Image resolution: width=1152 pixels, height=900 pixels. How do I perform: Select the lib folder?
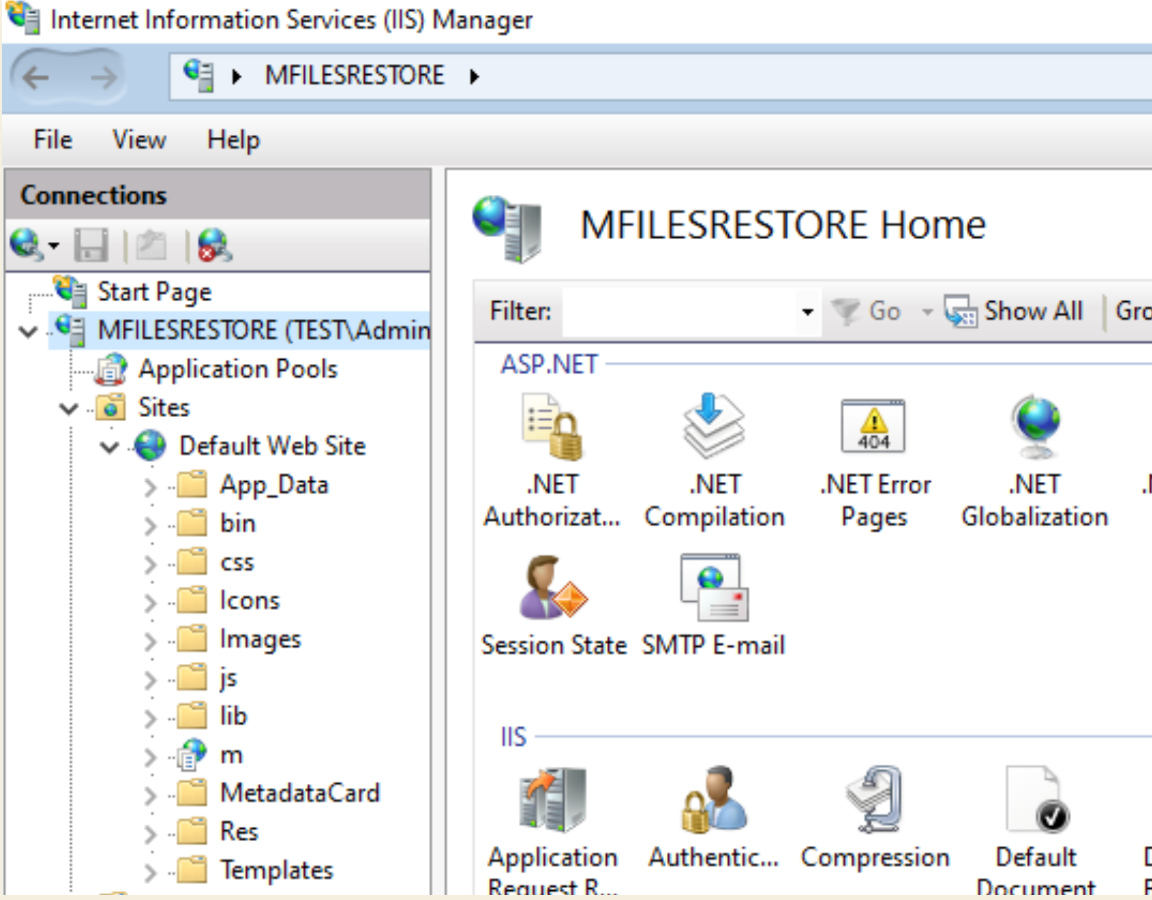pyautogui.click(x=234, y=716)
